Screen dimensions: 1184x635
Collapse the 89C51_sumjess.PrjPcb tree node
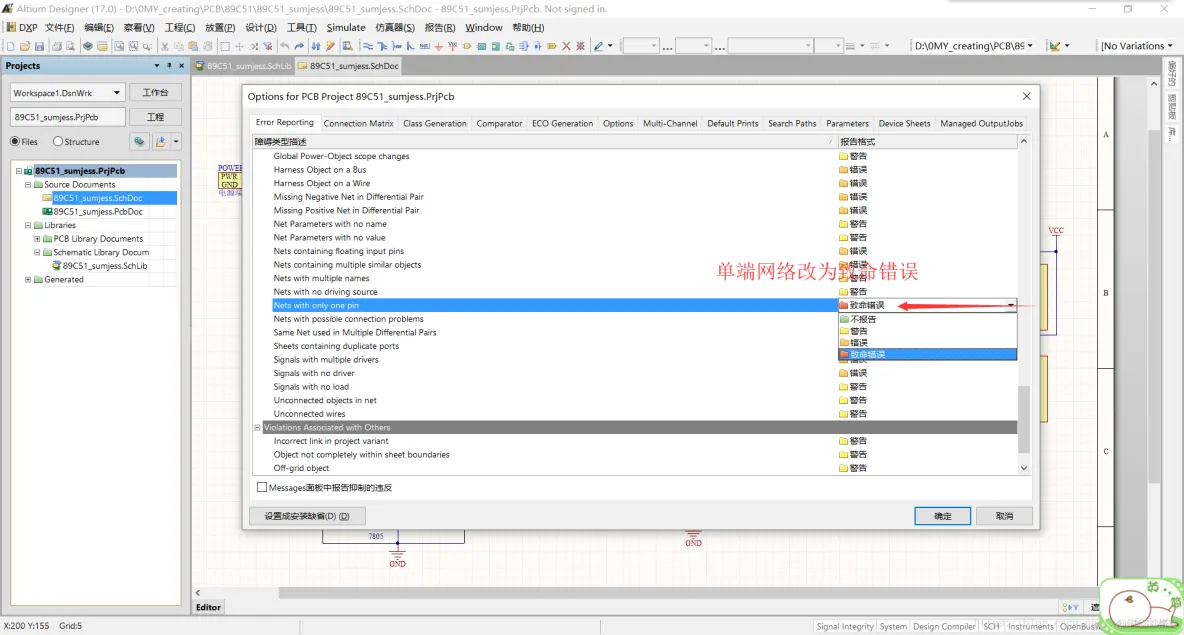click(19, 171)
